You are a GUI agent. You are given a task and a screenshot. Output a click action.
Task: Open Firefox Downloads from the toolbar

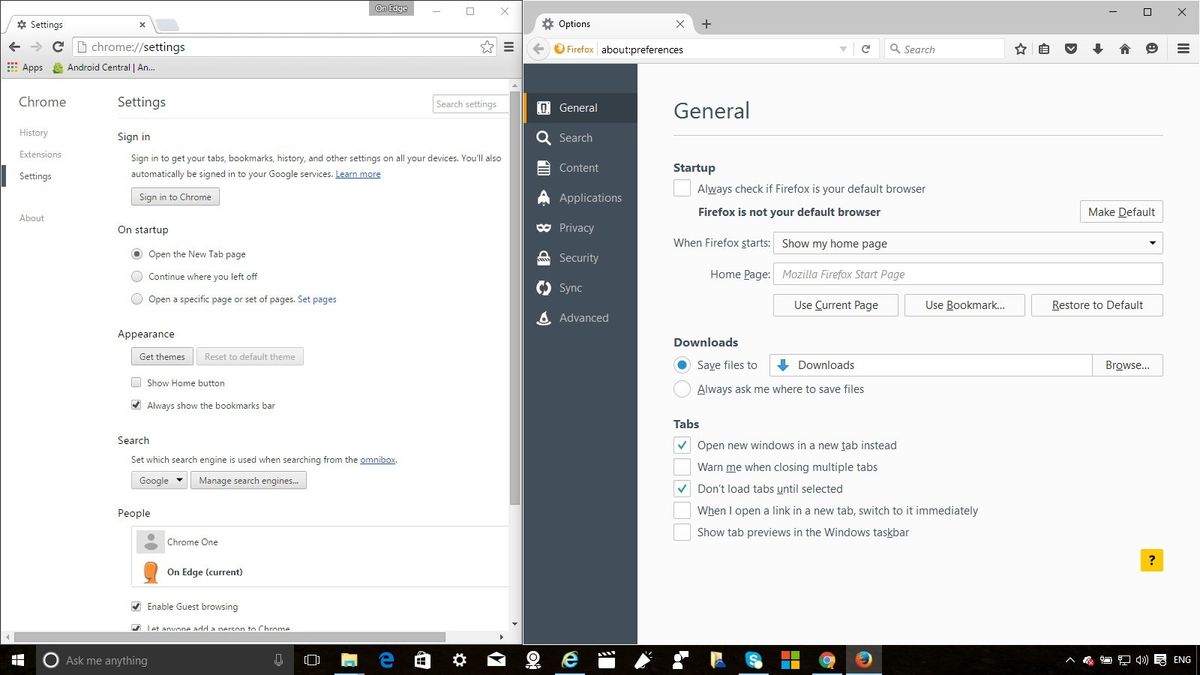tap(1097, 48)
